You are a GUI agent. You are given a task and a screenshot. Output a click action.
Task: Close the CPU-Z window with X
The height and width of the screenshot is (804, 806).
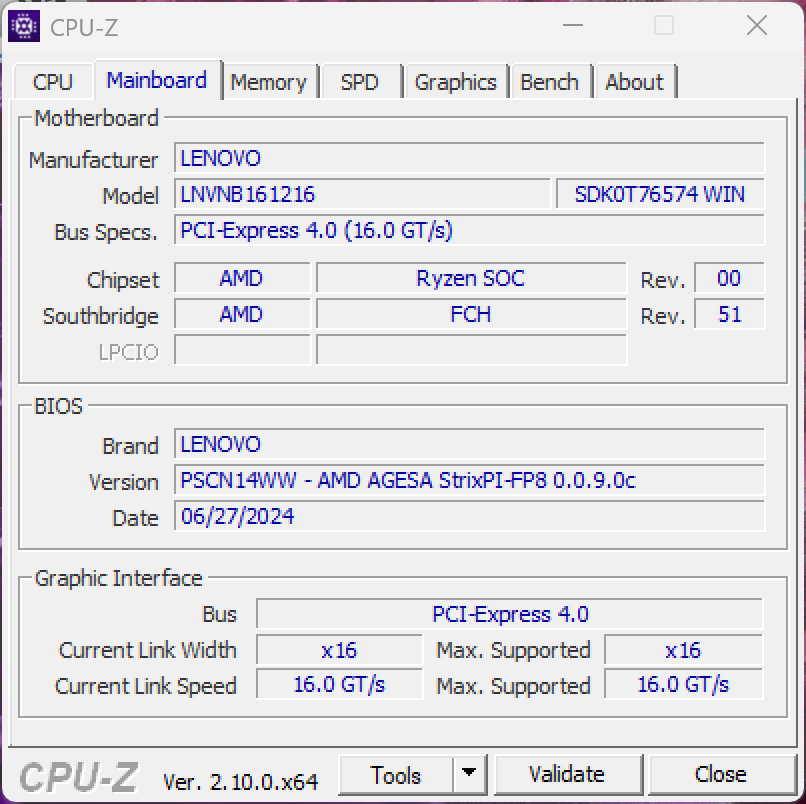(757, 25)
